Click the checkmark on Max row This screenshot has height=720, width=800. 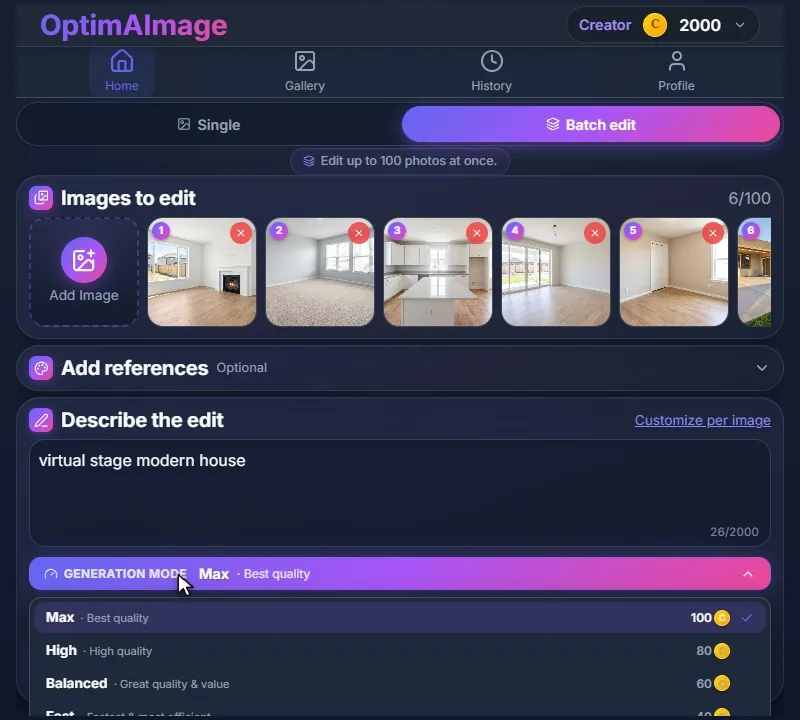[x=747, y=618]
